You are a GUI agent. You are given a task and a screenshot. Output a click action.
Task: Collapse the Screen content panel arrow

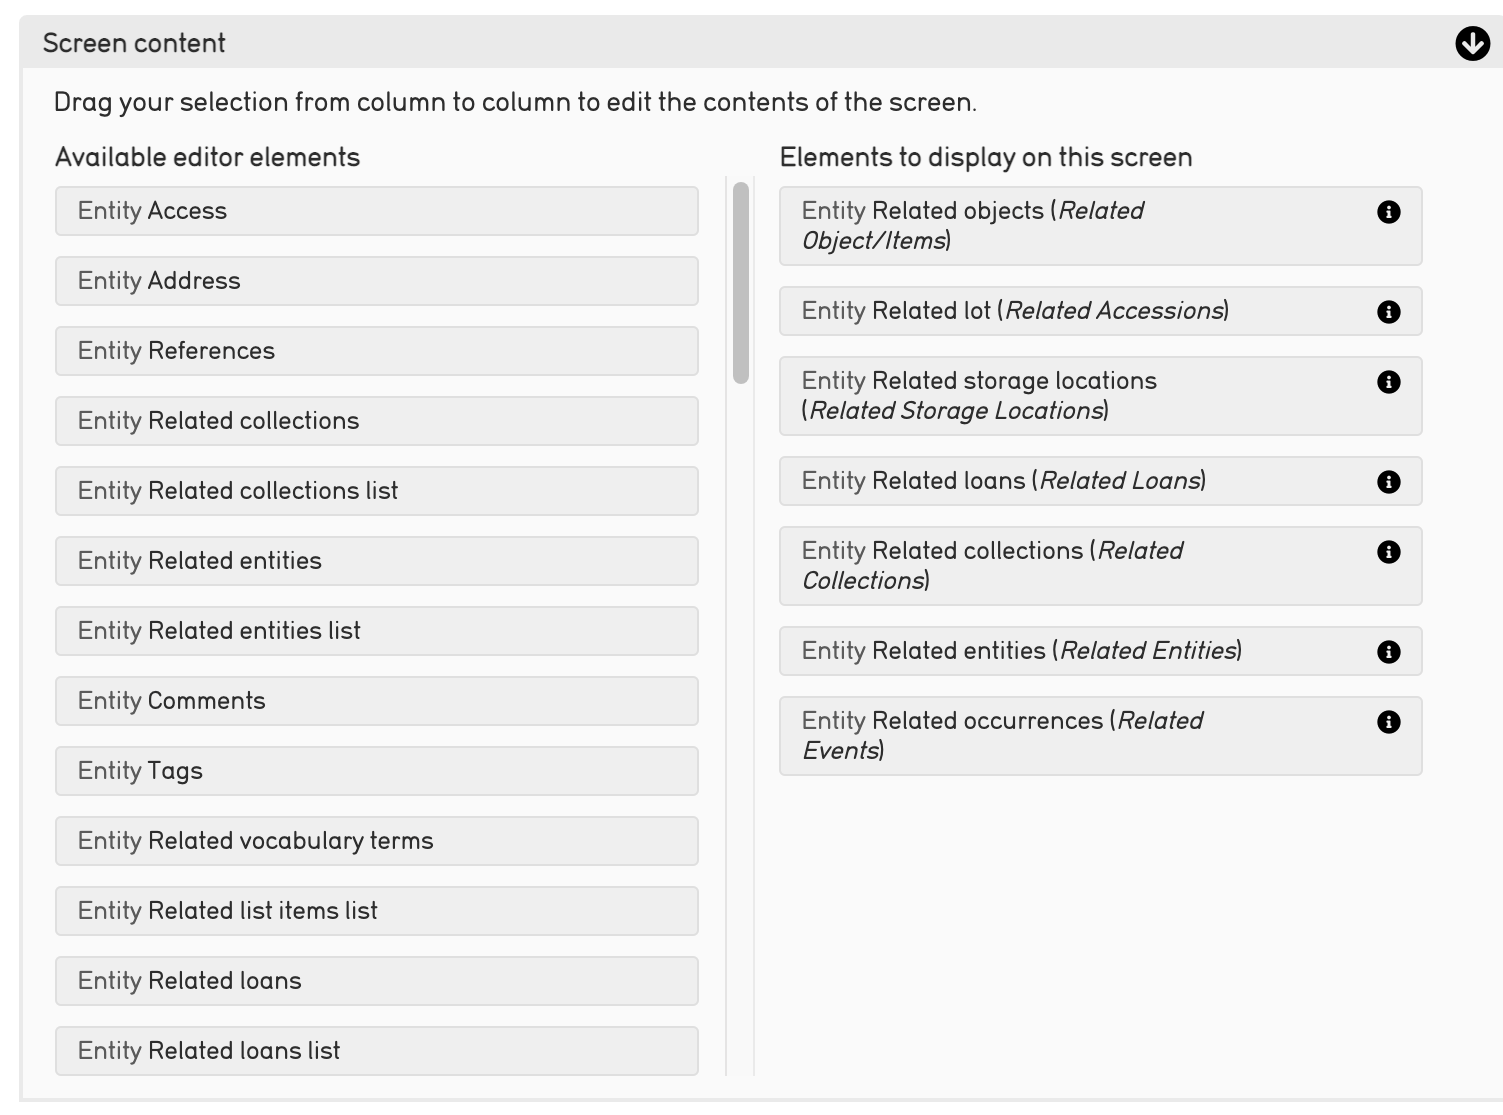point(1472,44)
